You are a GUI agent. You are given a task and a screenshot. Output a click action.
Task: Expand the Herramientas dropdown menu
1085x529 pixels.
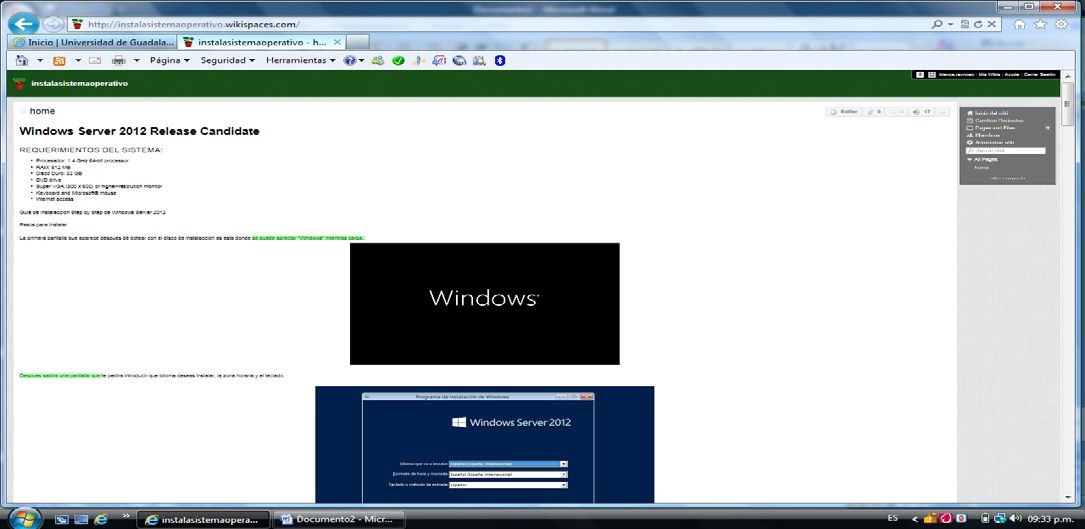(300, 60)
